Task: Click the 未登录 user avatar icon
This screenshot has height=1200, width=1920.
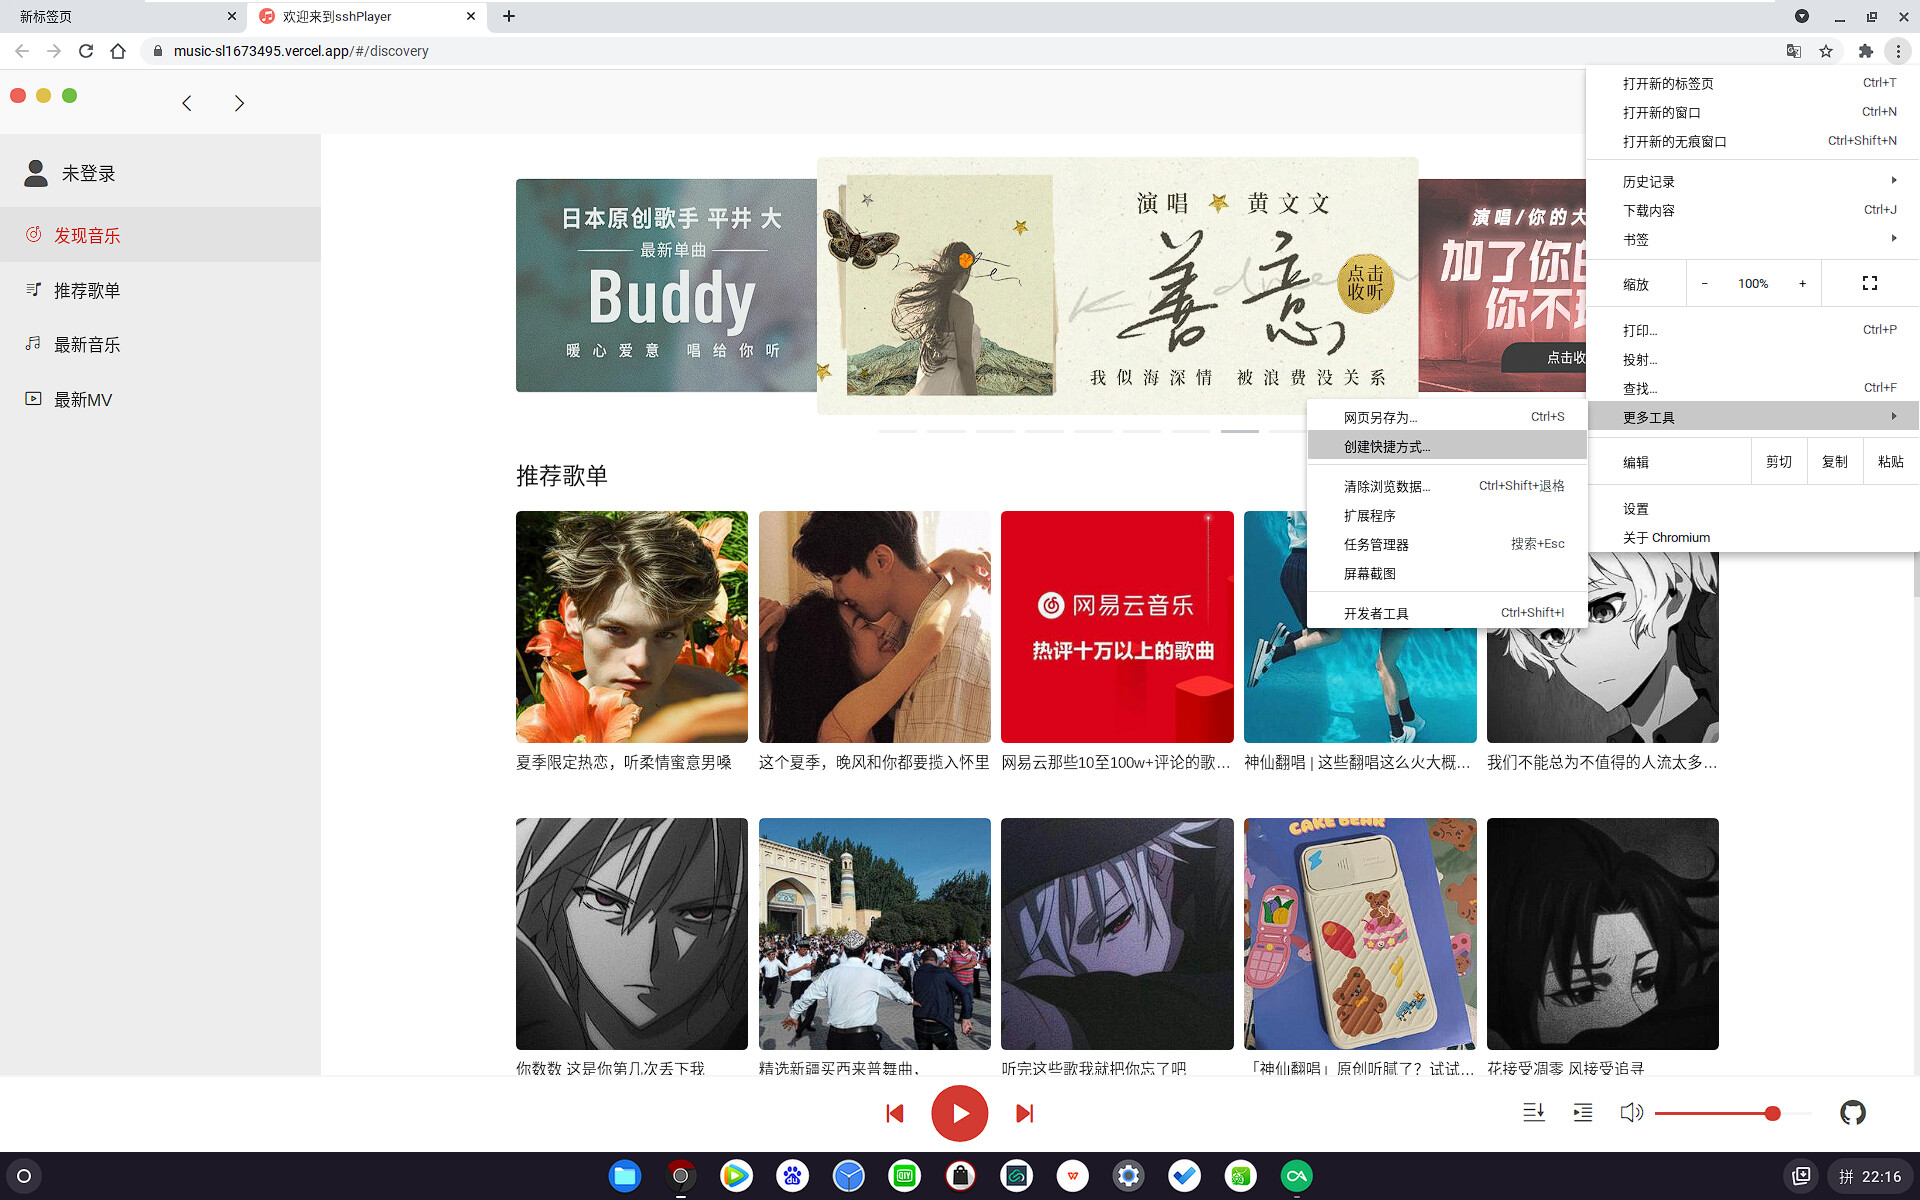Action: 36,173
